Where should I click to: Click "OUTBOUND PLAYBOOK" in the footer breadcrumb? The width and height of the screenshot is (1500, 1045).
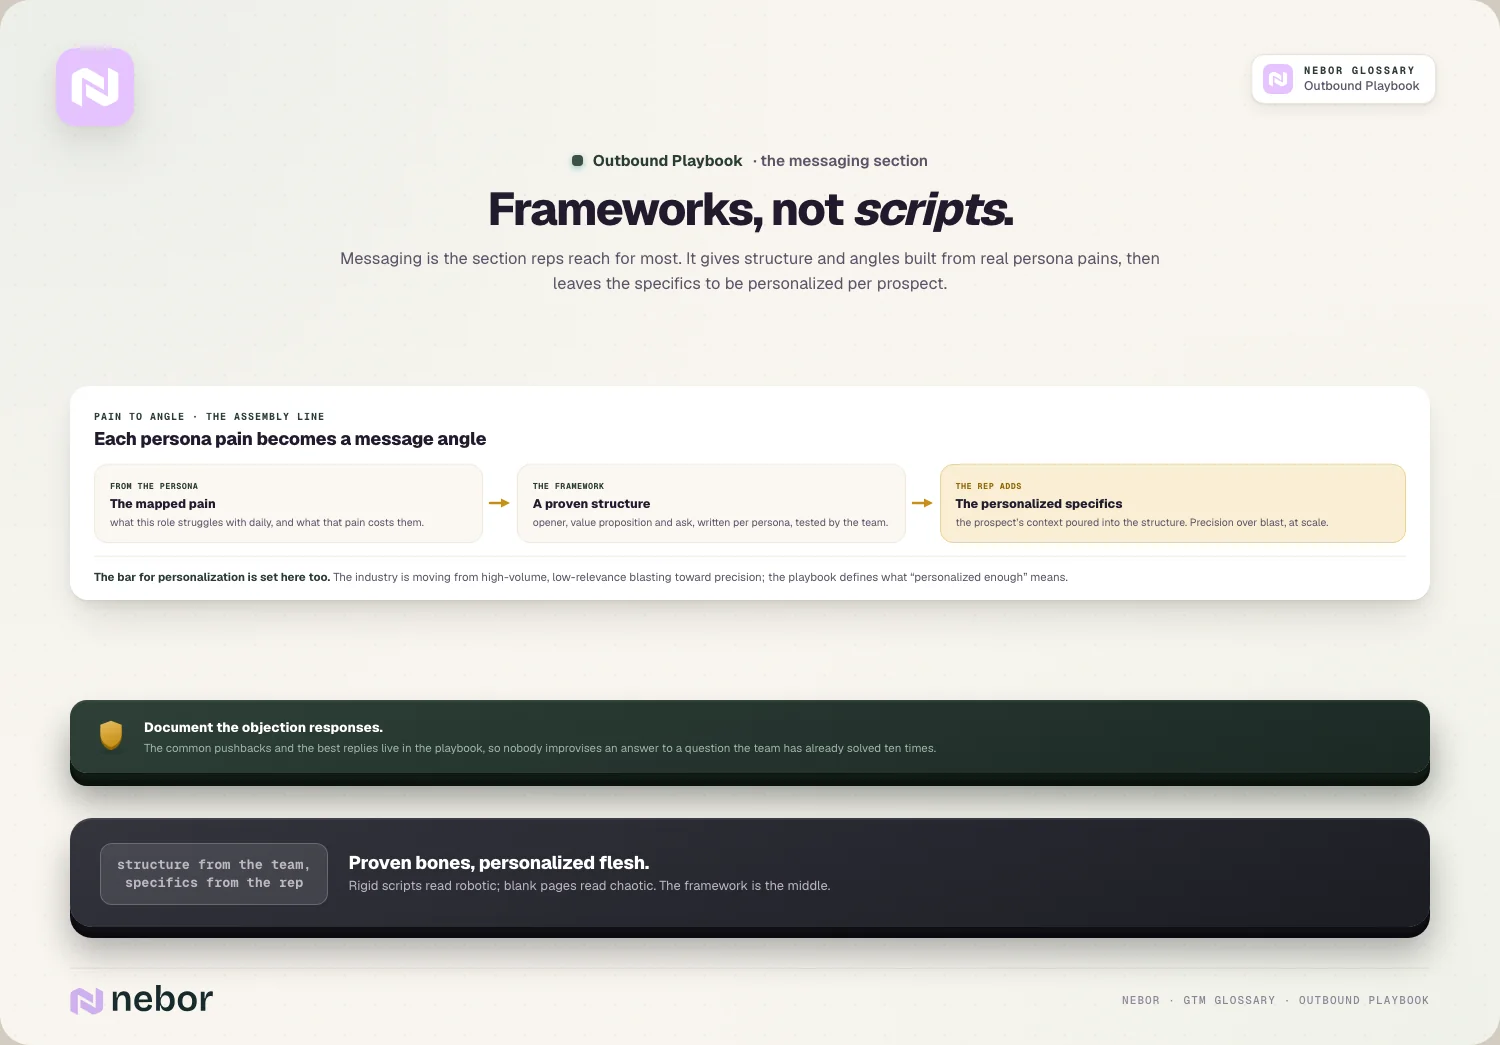coord(1364,1001)
